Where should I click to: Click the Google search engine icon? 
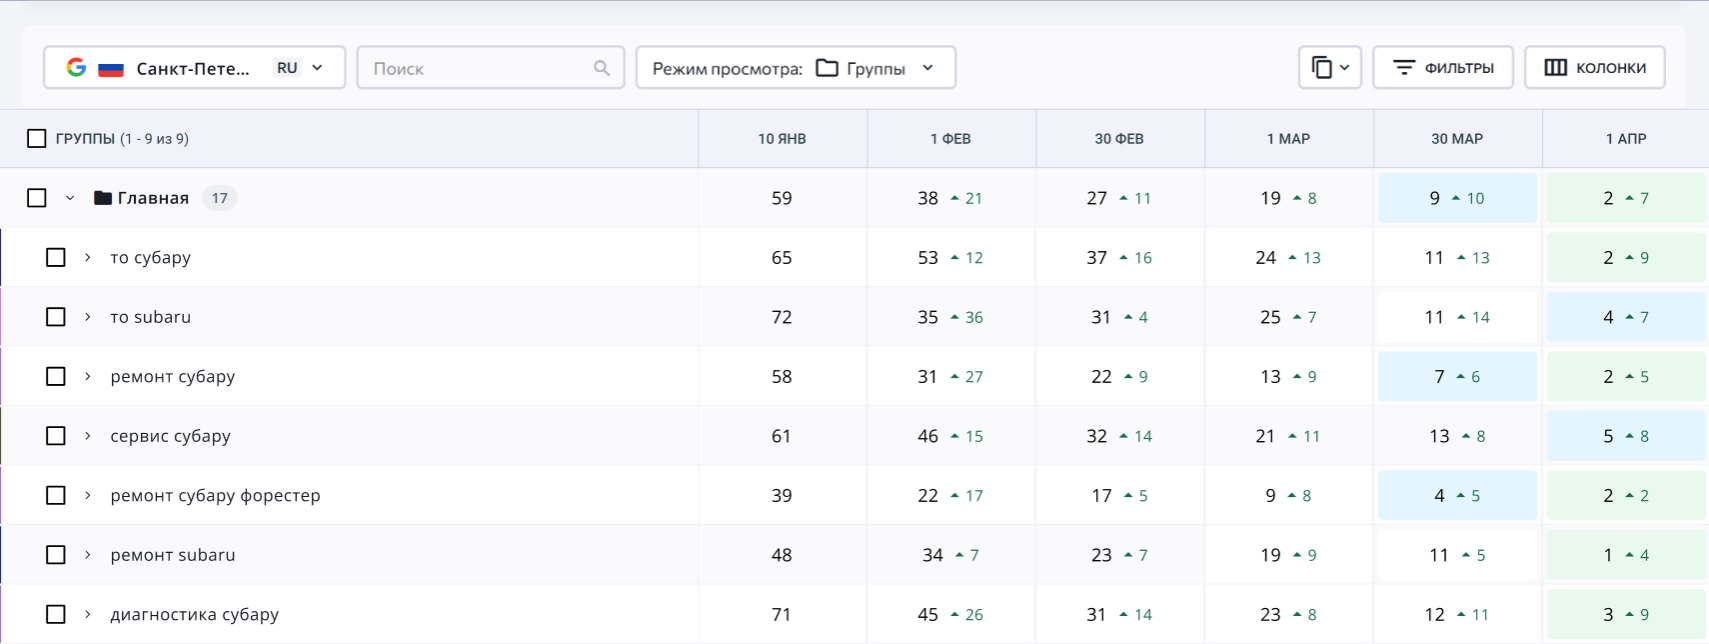(x=76, y=68)
